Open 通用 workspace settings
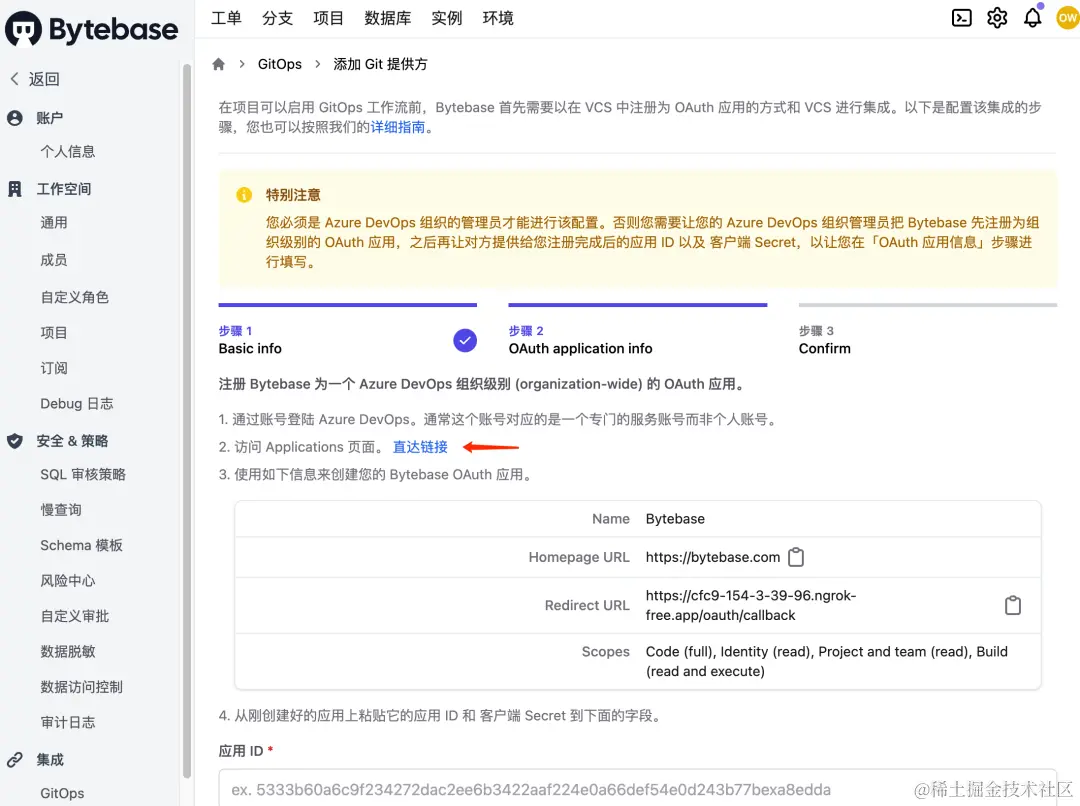This screenshot has width=1080, height=806. (54, 223)
